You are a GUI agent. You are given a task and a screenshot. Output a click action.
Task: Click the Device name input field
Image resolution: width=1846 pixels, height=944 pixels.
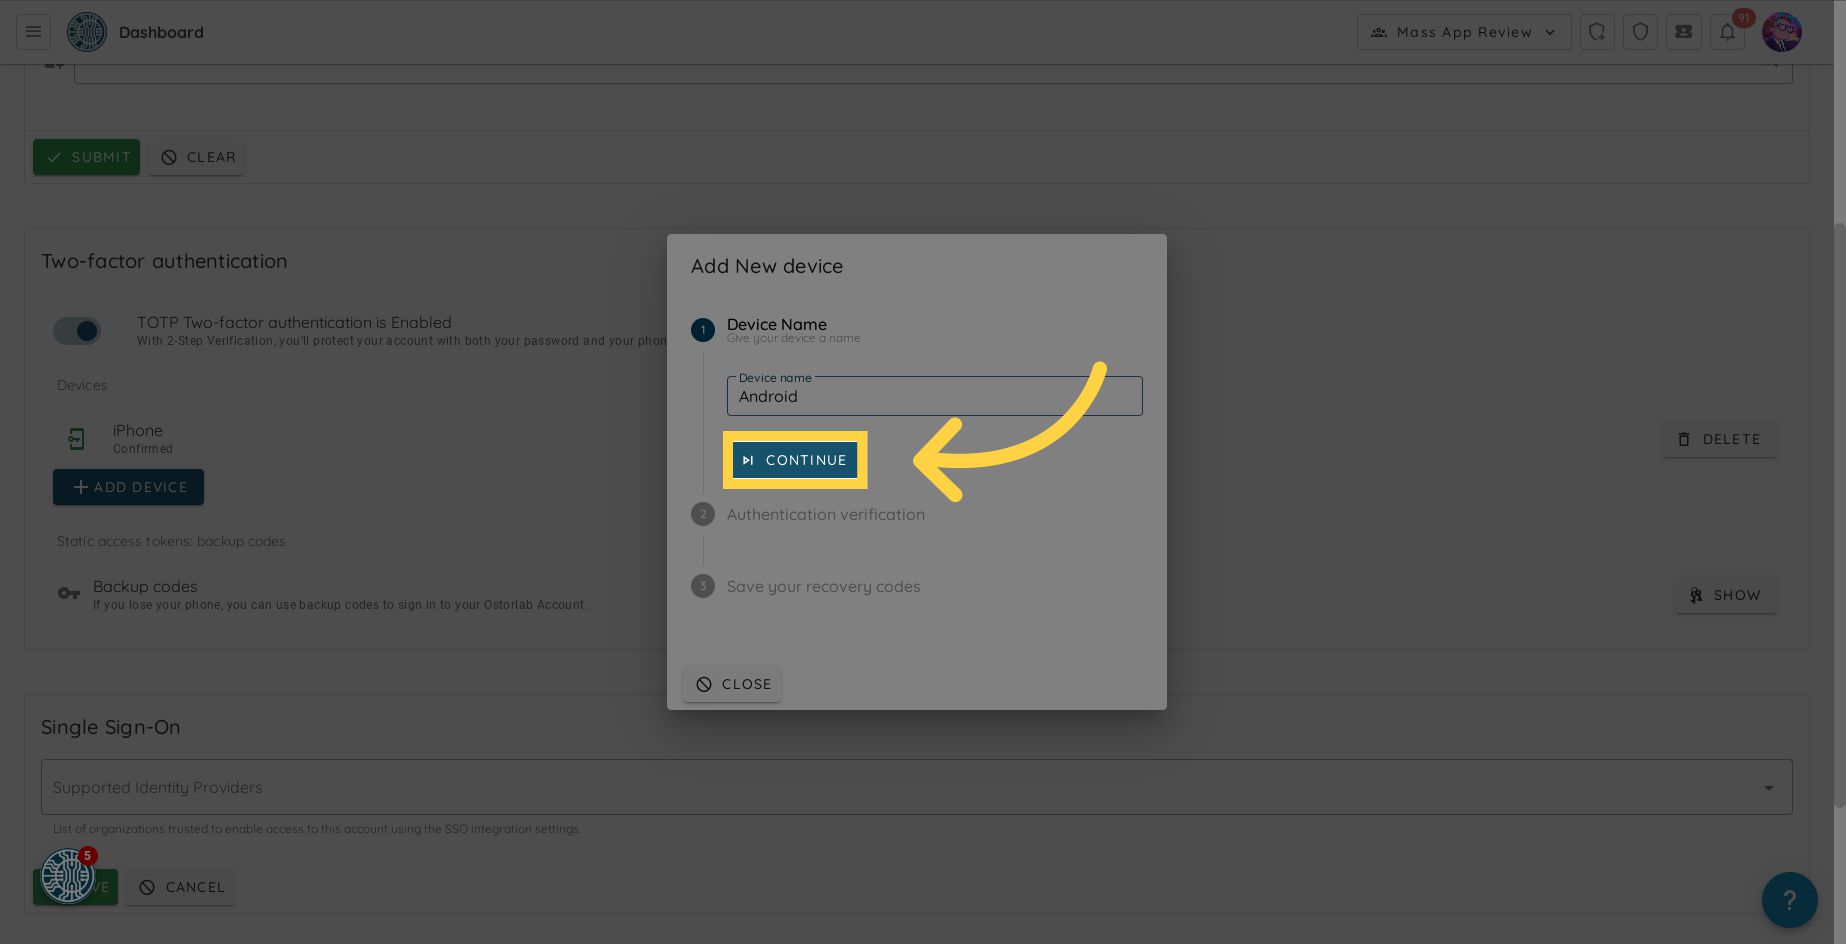pyautogui.click(x=934, y=397)
